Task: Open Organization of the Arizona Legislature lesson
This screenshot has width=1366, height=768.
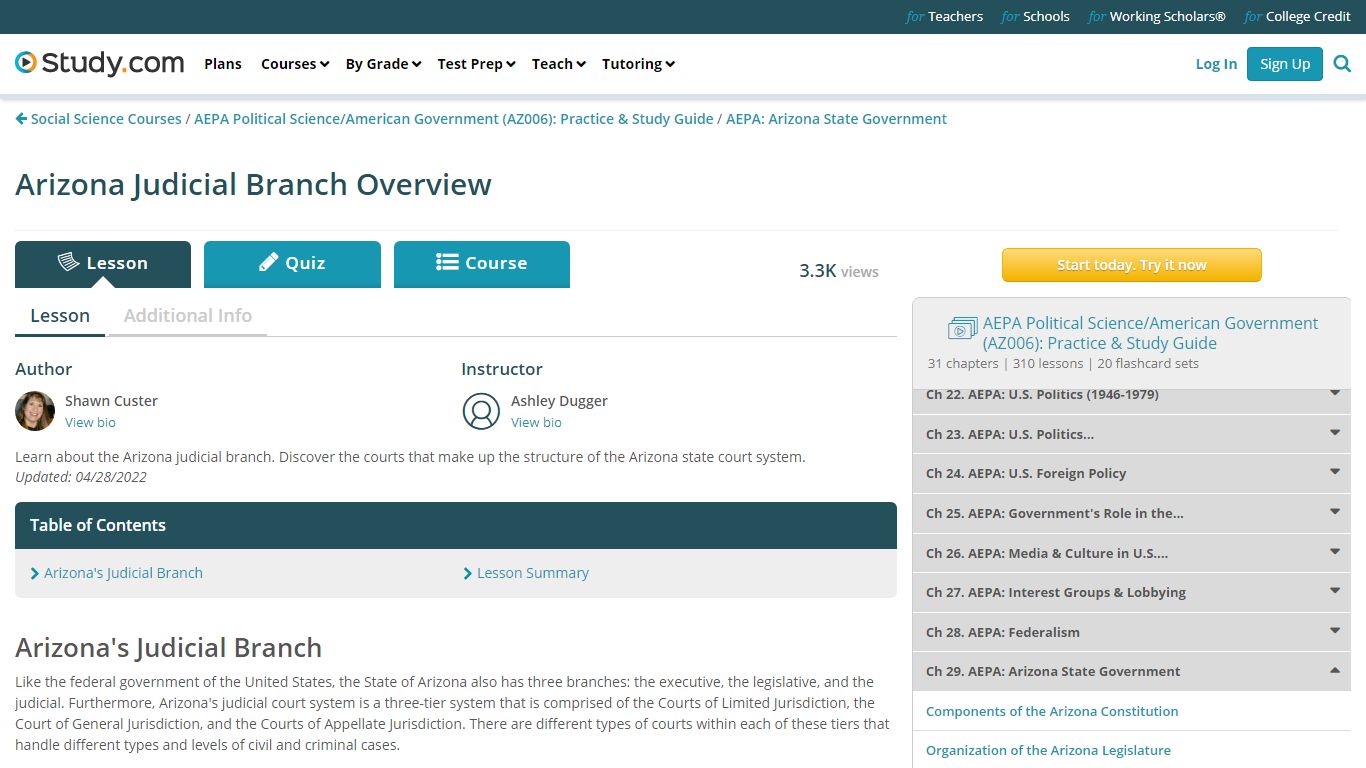Action: (1048, 750)
